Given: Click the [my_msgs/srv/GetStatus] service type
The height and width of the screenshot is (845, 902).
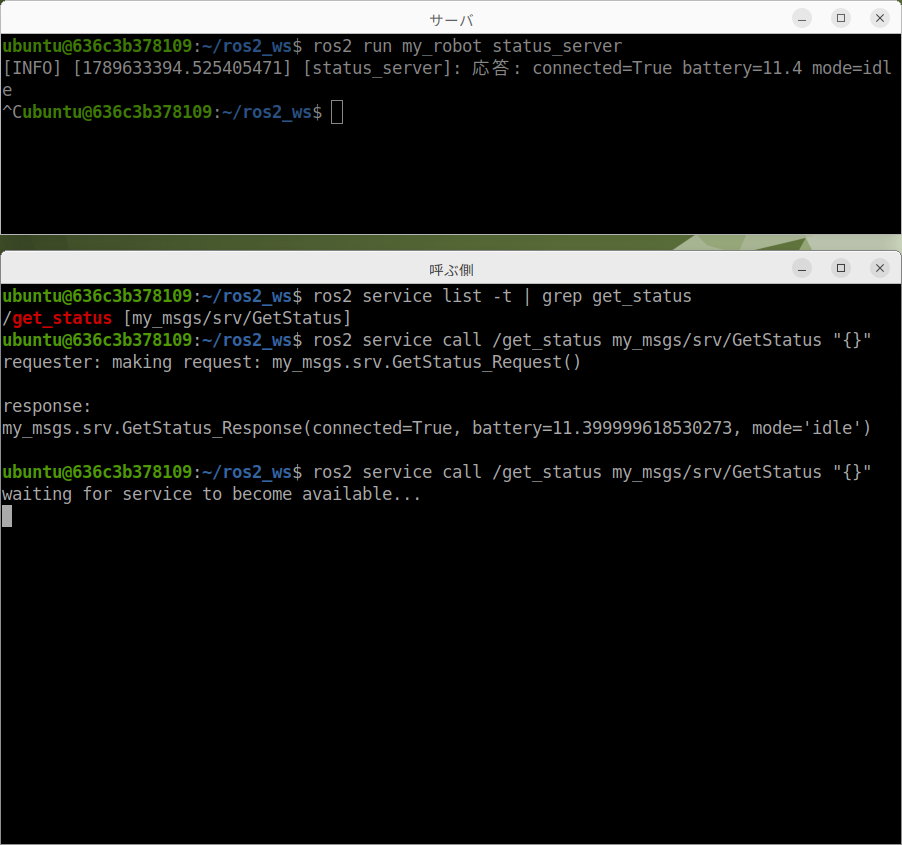Looking at the screenshot, I should click(x=237, y=318).
